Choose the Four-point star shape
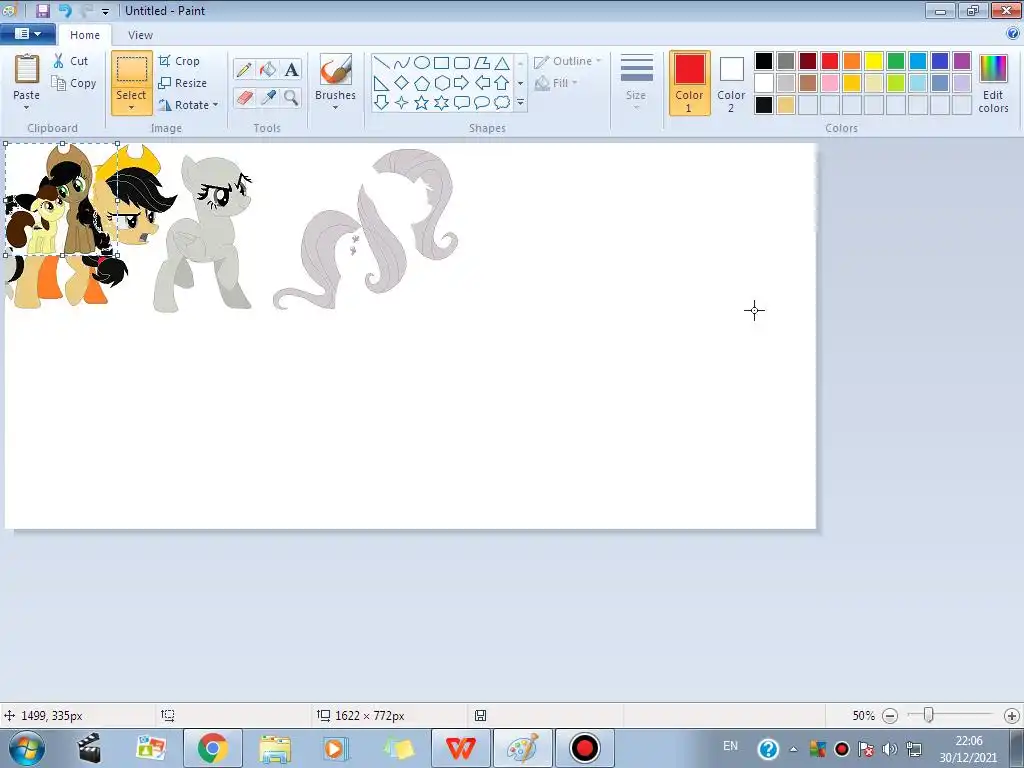Viewport: 1024px width, 768px height. 402,103
